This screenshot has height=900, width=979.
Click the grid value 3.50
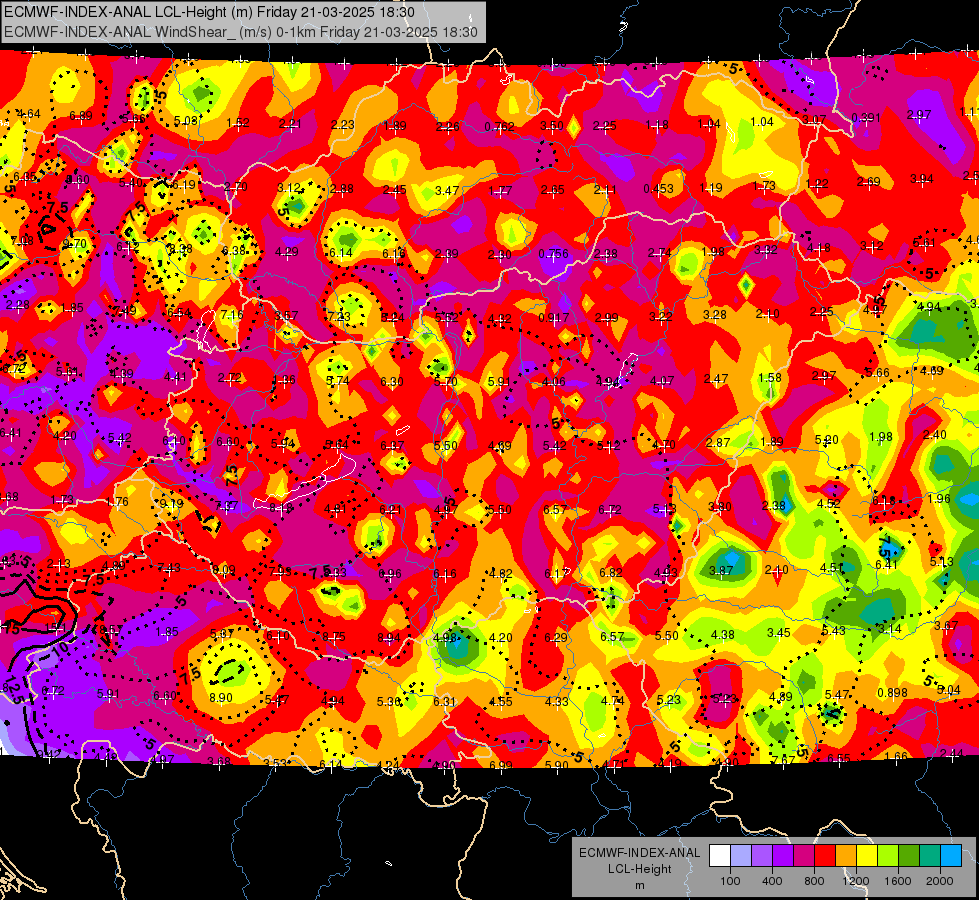click(x=552, y=126)
